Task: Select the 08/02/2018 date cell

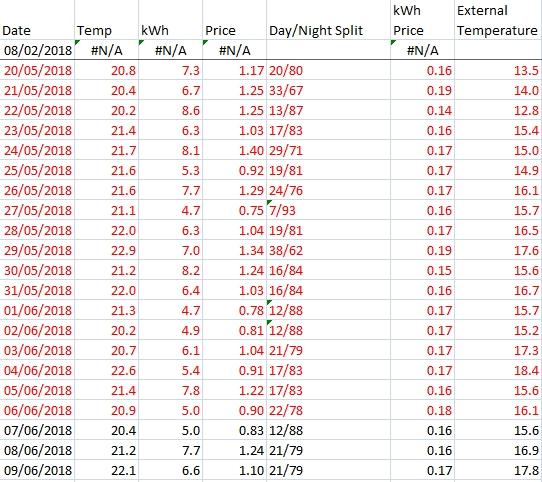Action: 37,50
